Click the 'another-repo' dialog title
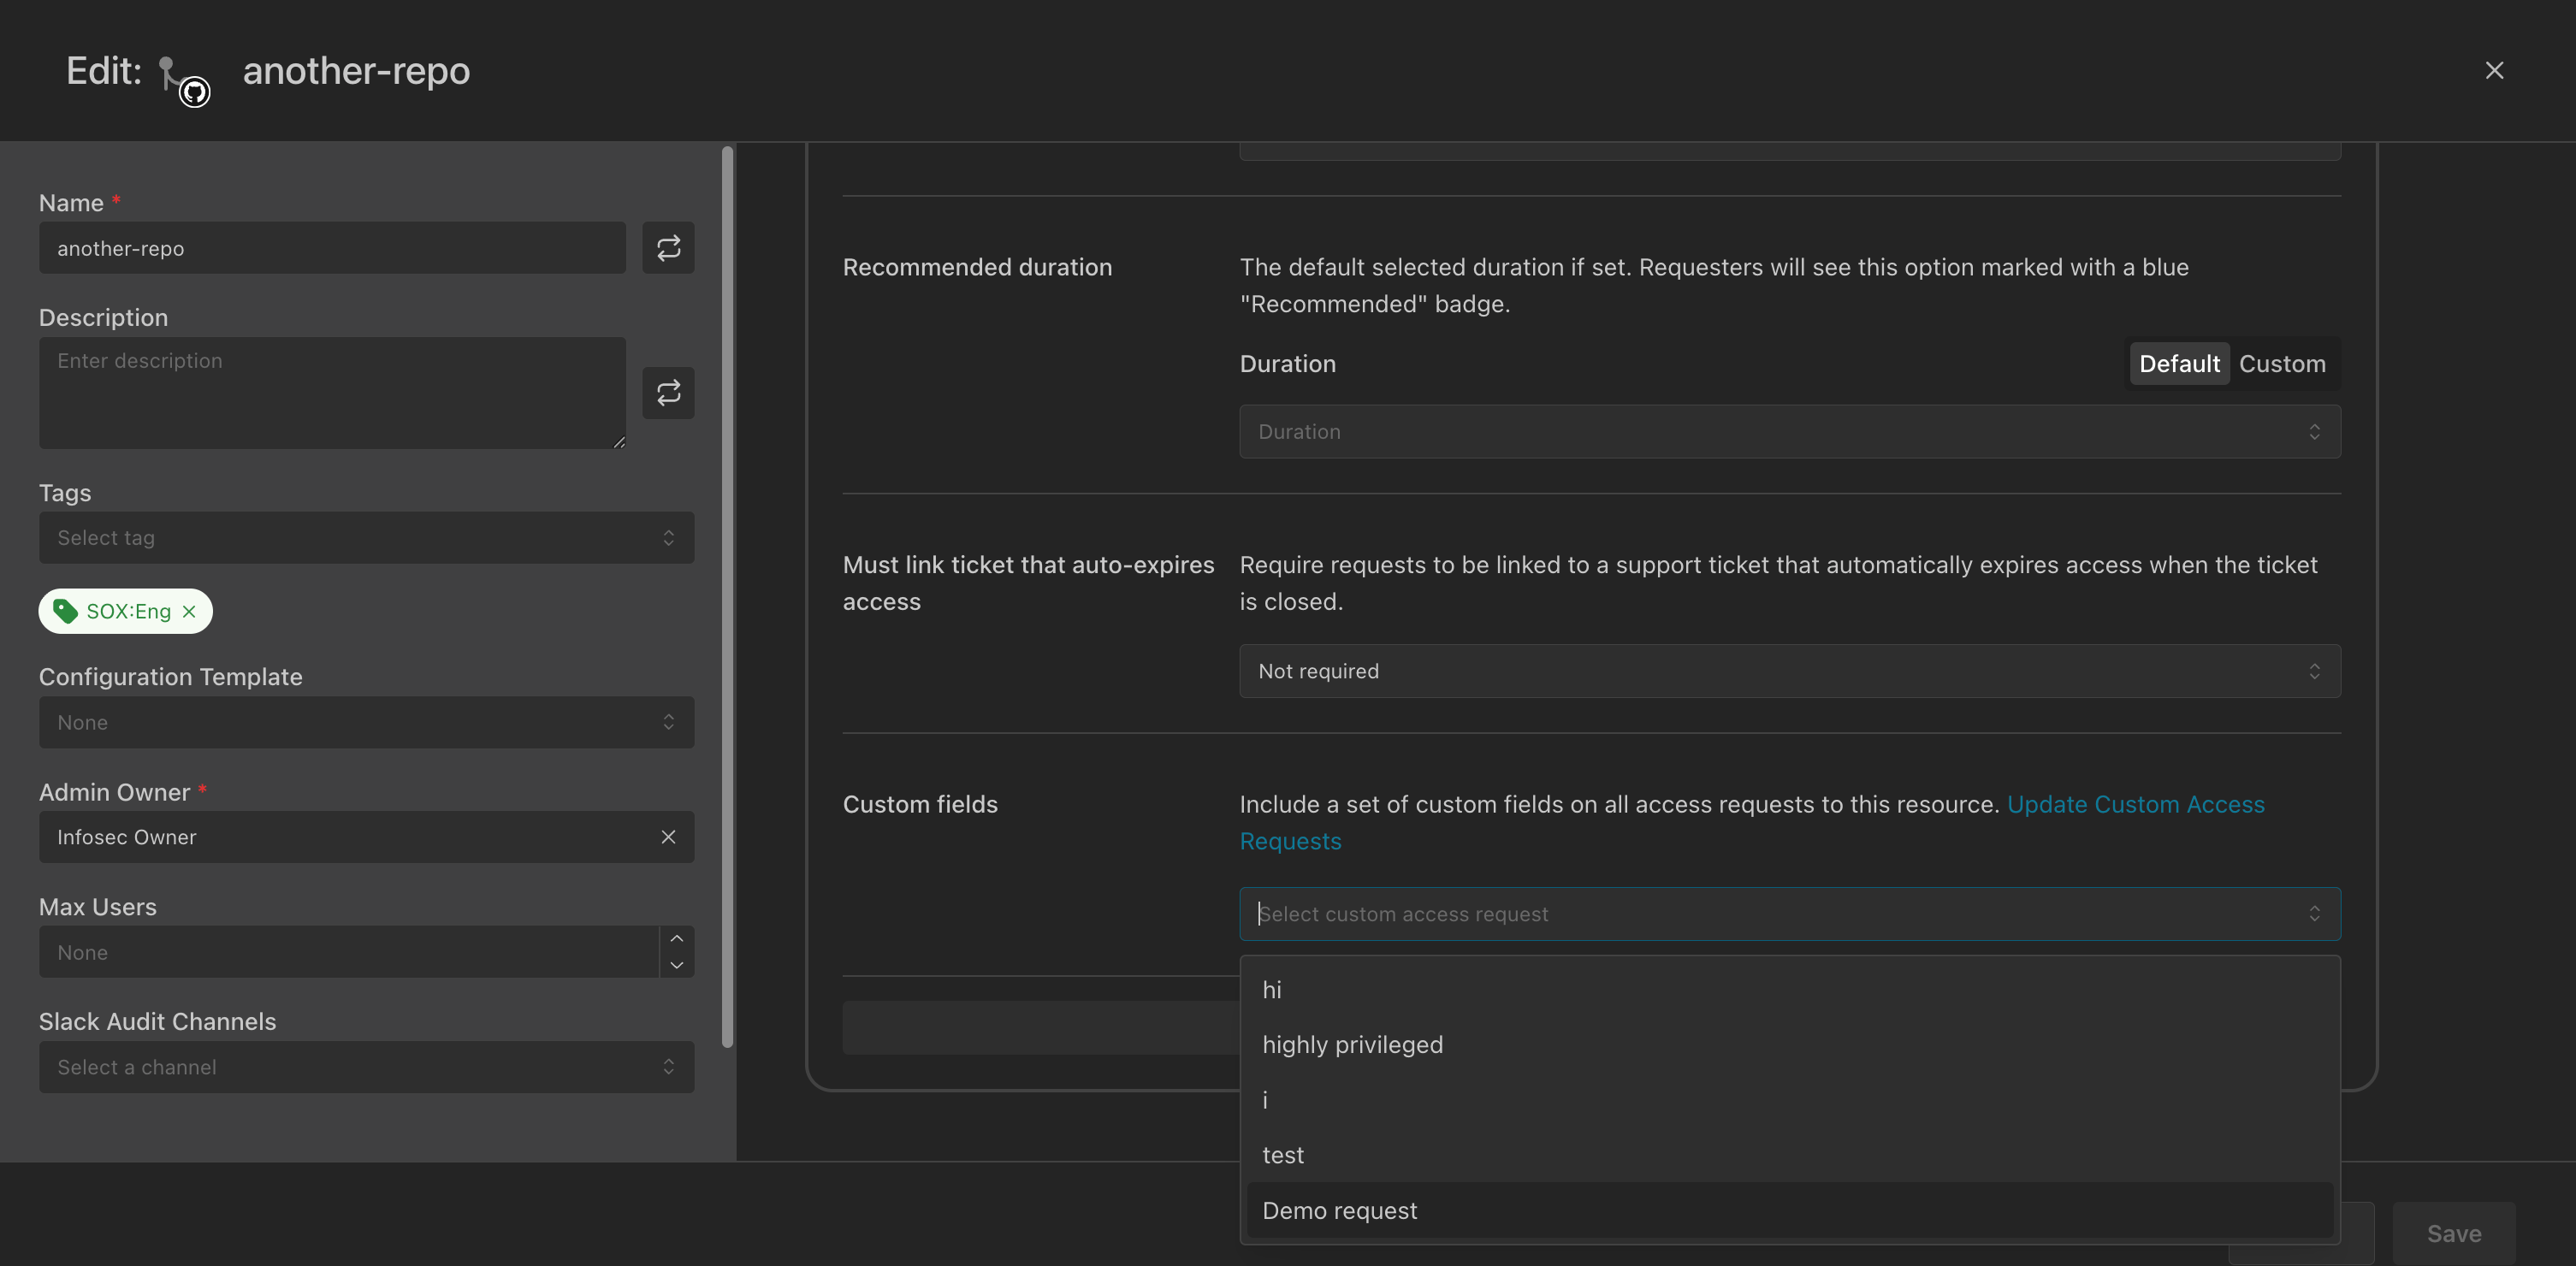 point(356,71)
